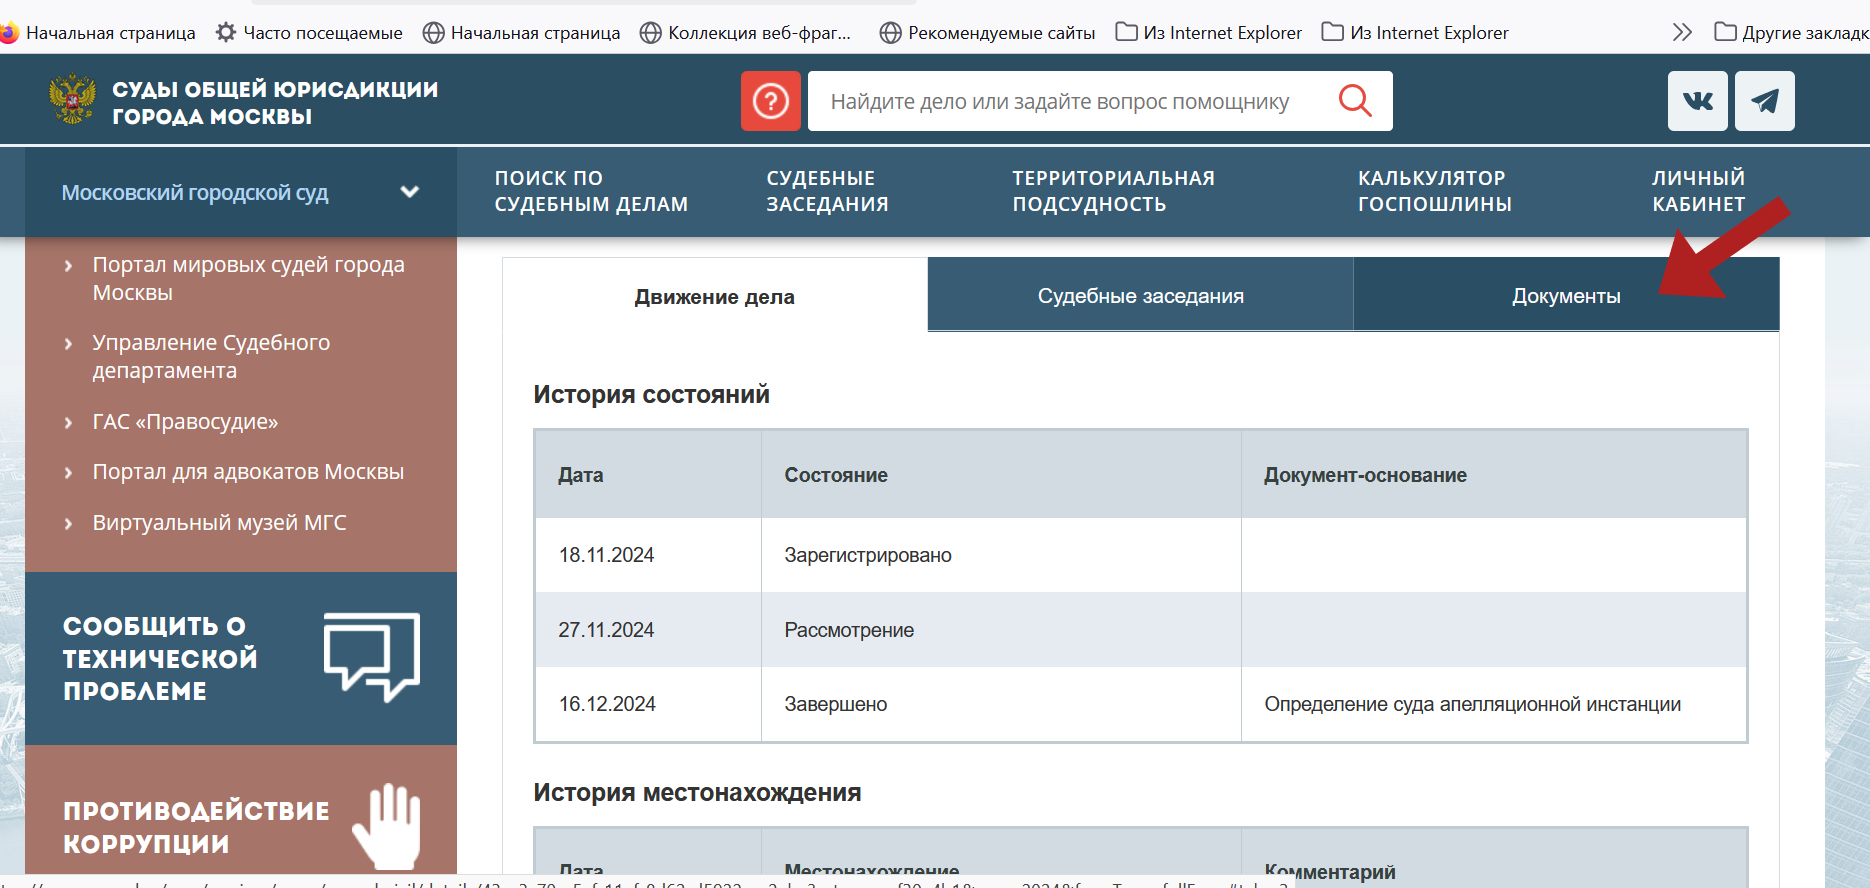Click the red help question-mark icon
The image size is (1870, 888).
771,101
